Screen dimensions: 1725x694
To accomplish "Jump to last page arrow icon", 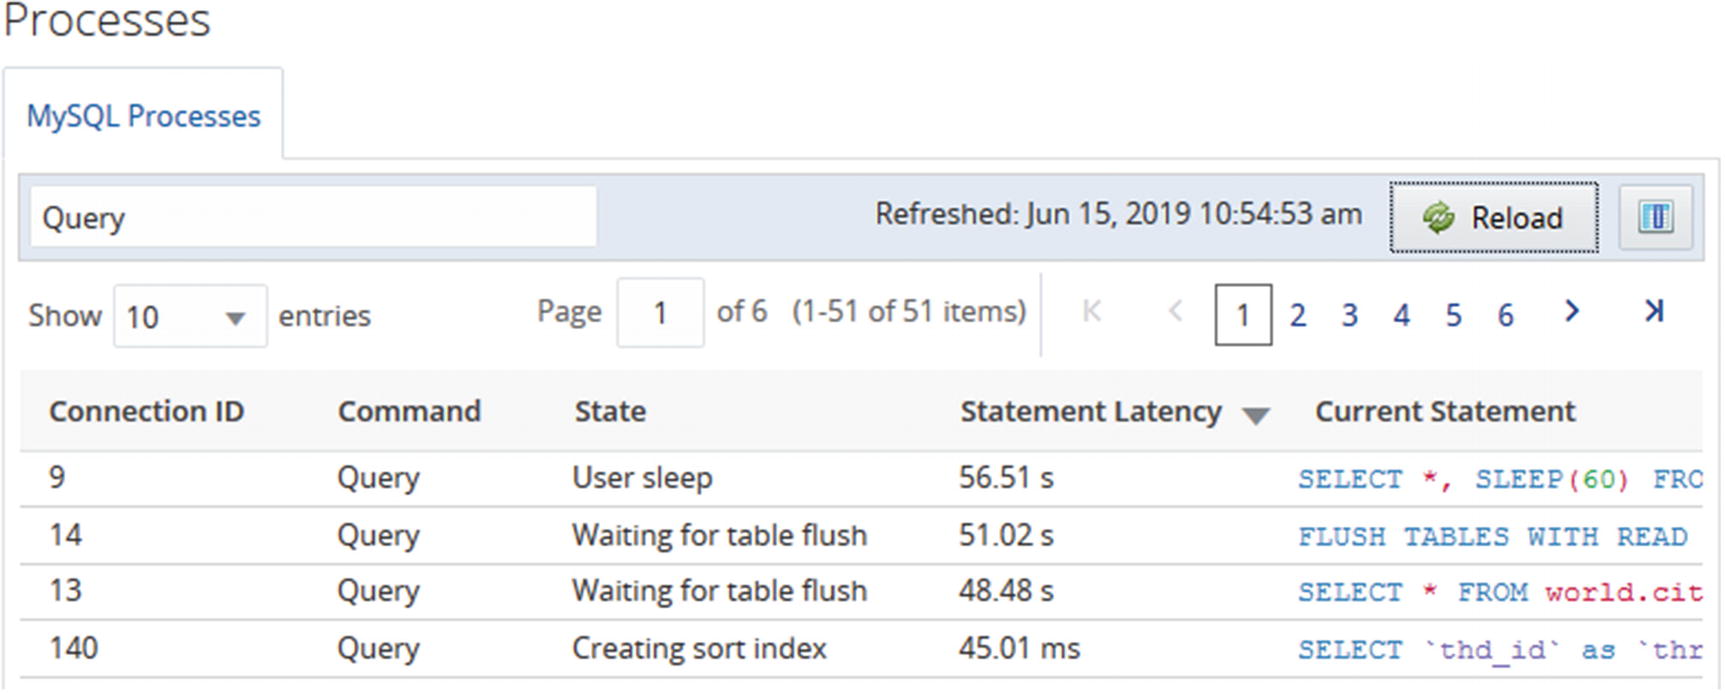I will click(1654, 312).
